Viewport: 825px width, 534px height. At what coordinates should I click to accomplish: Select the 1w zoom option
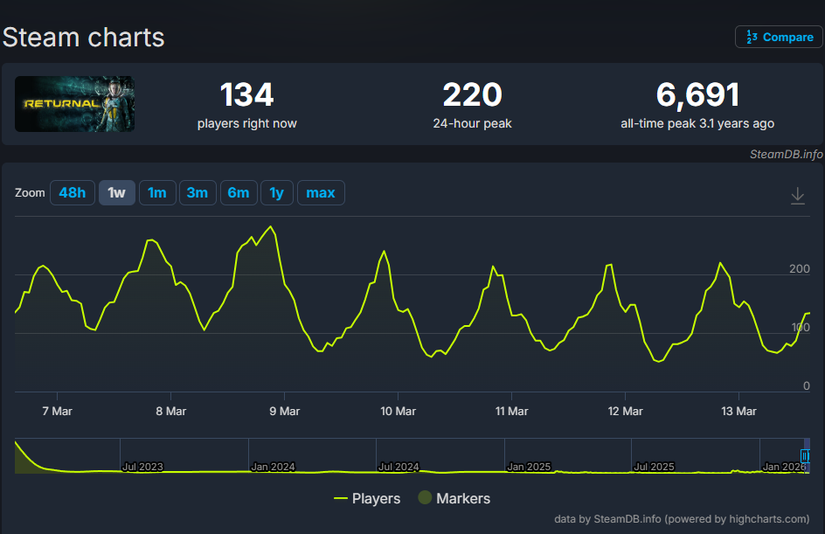pos(117,192)
